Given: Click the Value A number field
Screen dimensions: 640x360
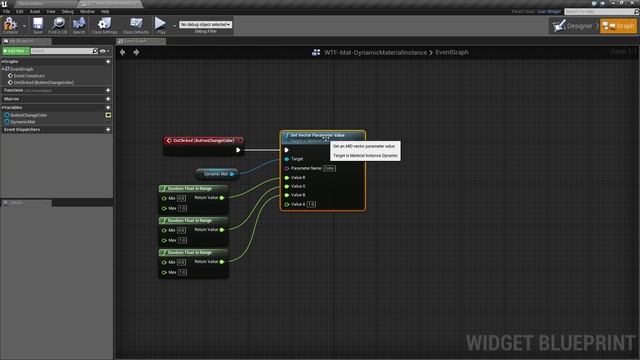Looking at the screenshot, I should (311, 204).
